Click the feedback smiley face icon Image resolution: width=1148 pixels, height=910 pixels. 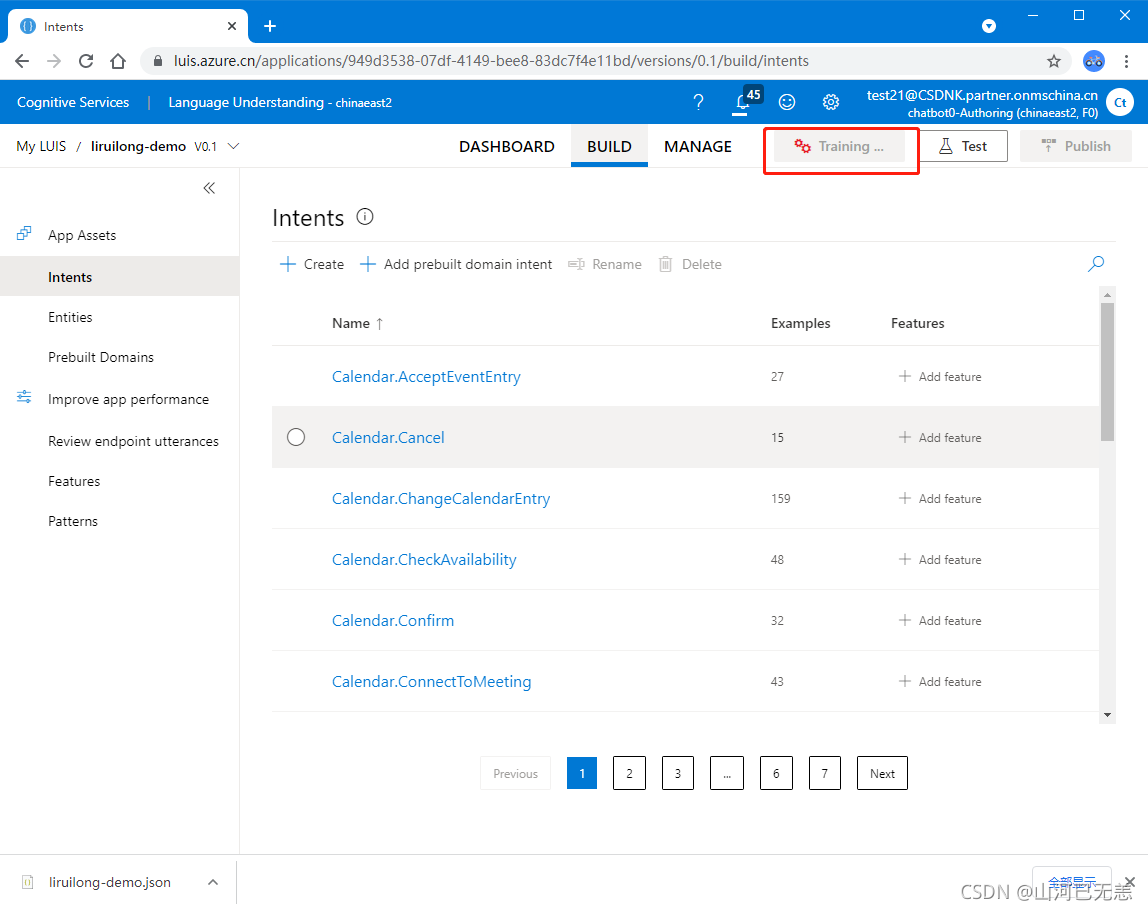point(787,102)
